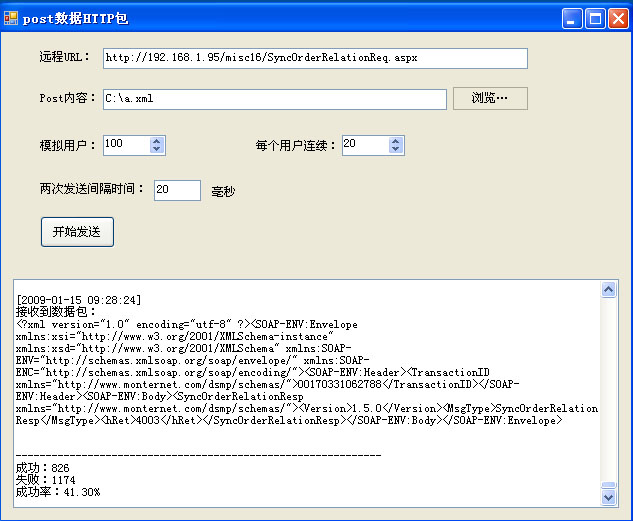Click the 每个用户连续 value field
Viewport: 633px width, 521px height.
coord(365,145)
